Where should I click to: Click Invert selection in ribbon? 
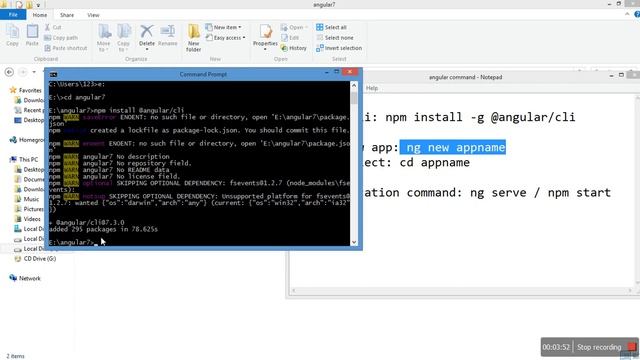(339, 48)
